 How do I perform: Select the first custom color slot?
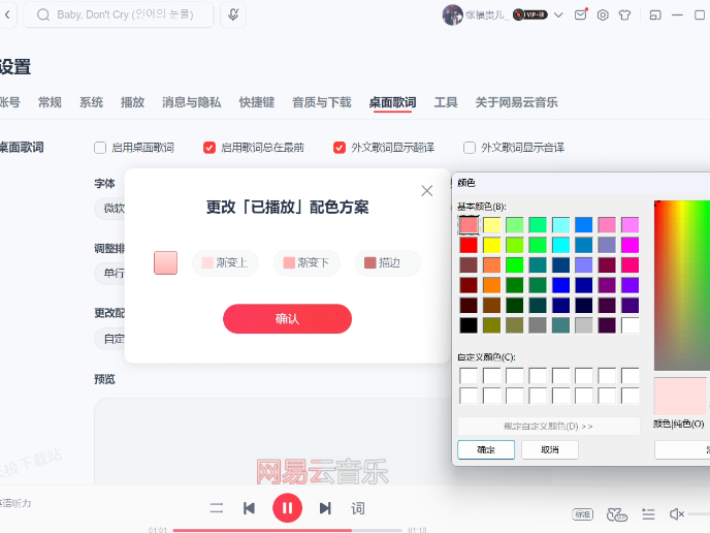tap(469, 375)
